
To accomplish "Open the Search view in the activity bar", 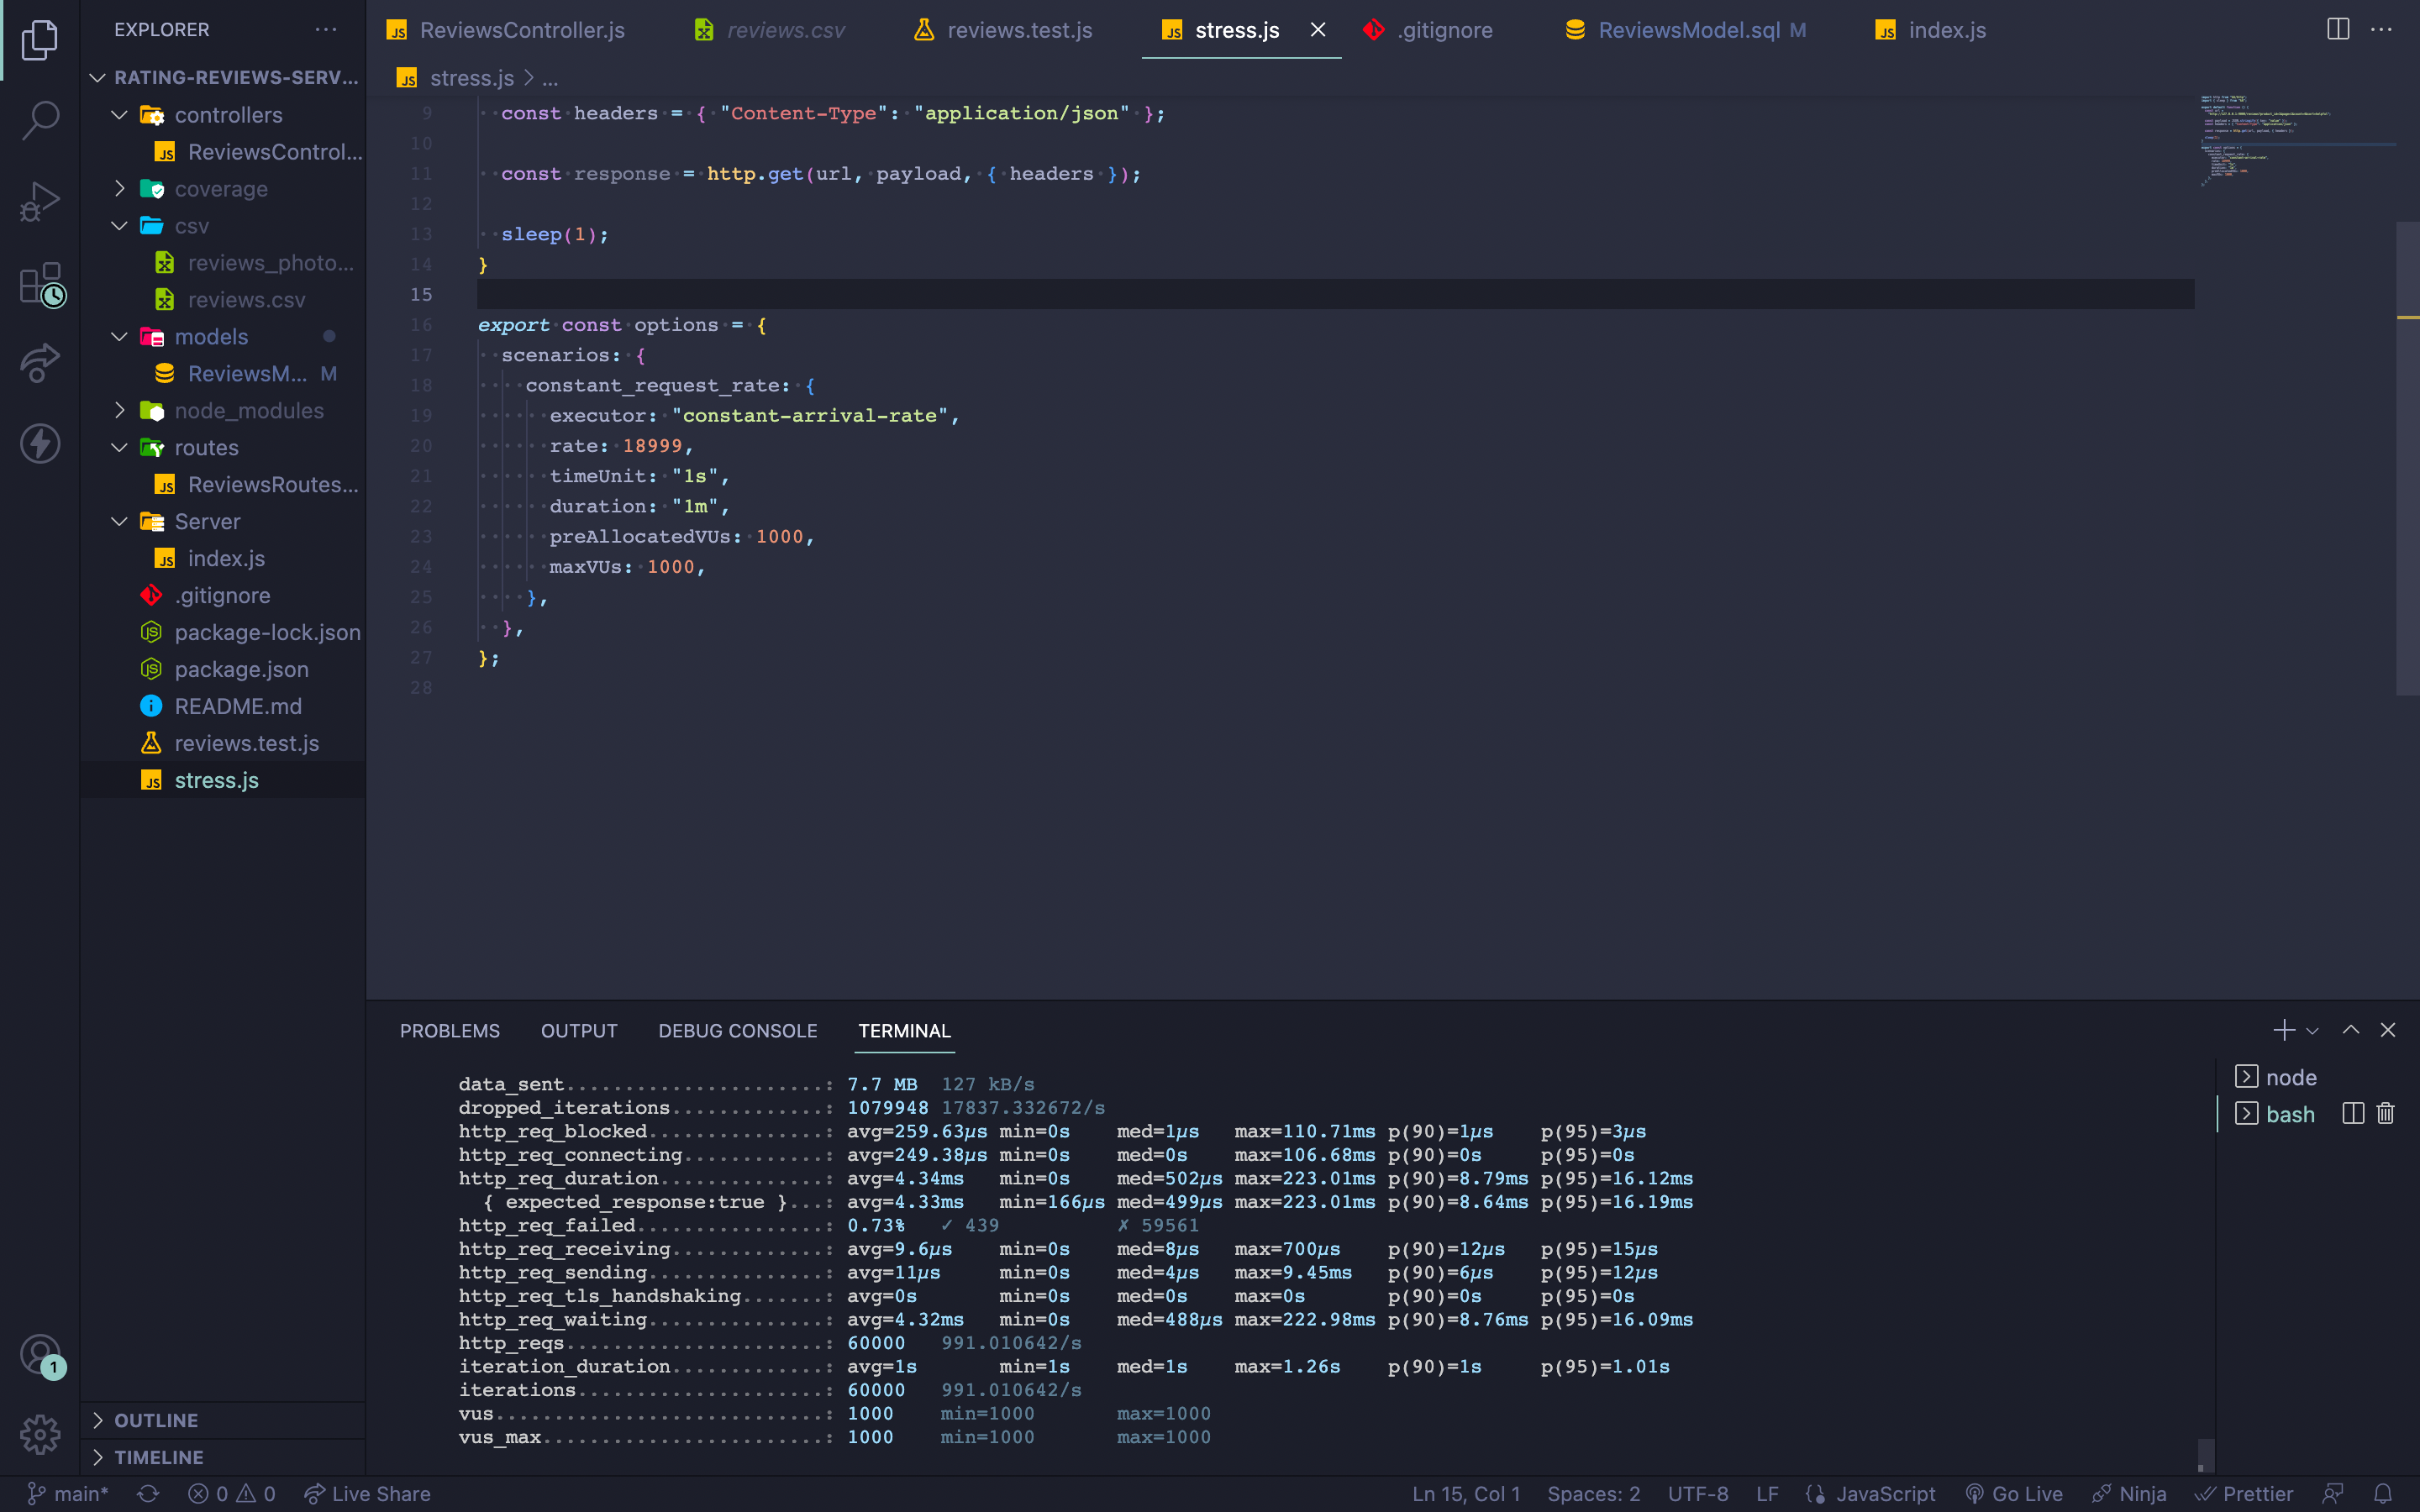I will pyautogui.click(x=39, y=119).
